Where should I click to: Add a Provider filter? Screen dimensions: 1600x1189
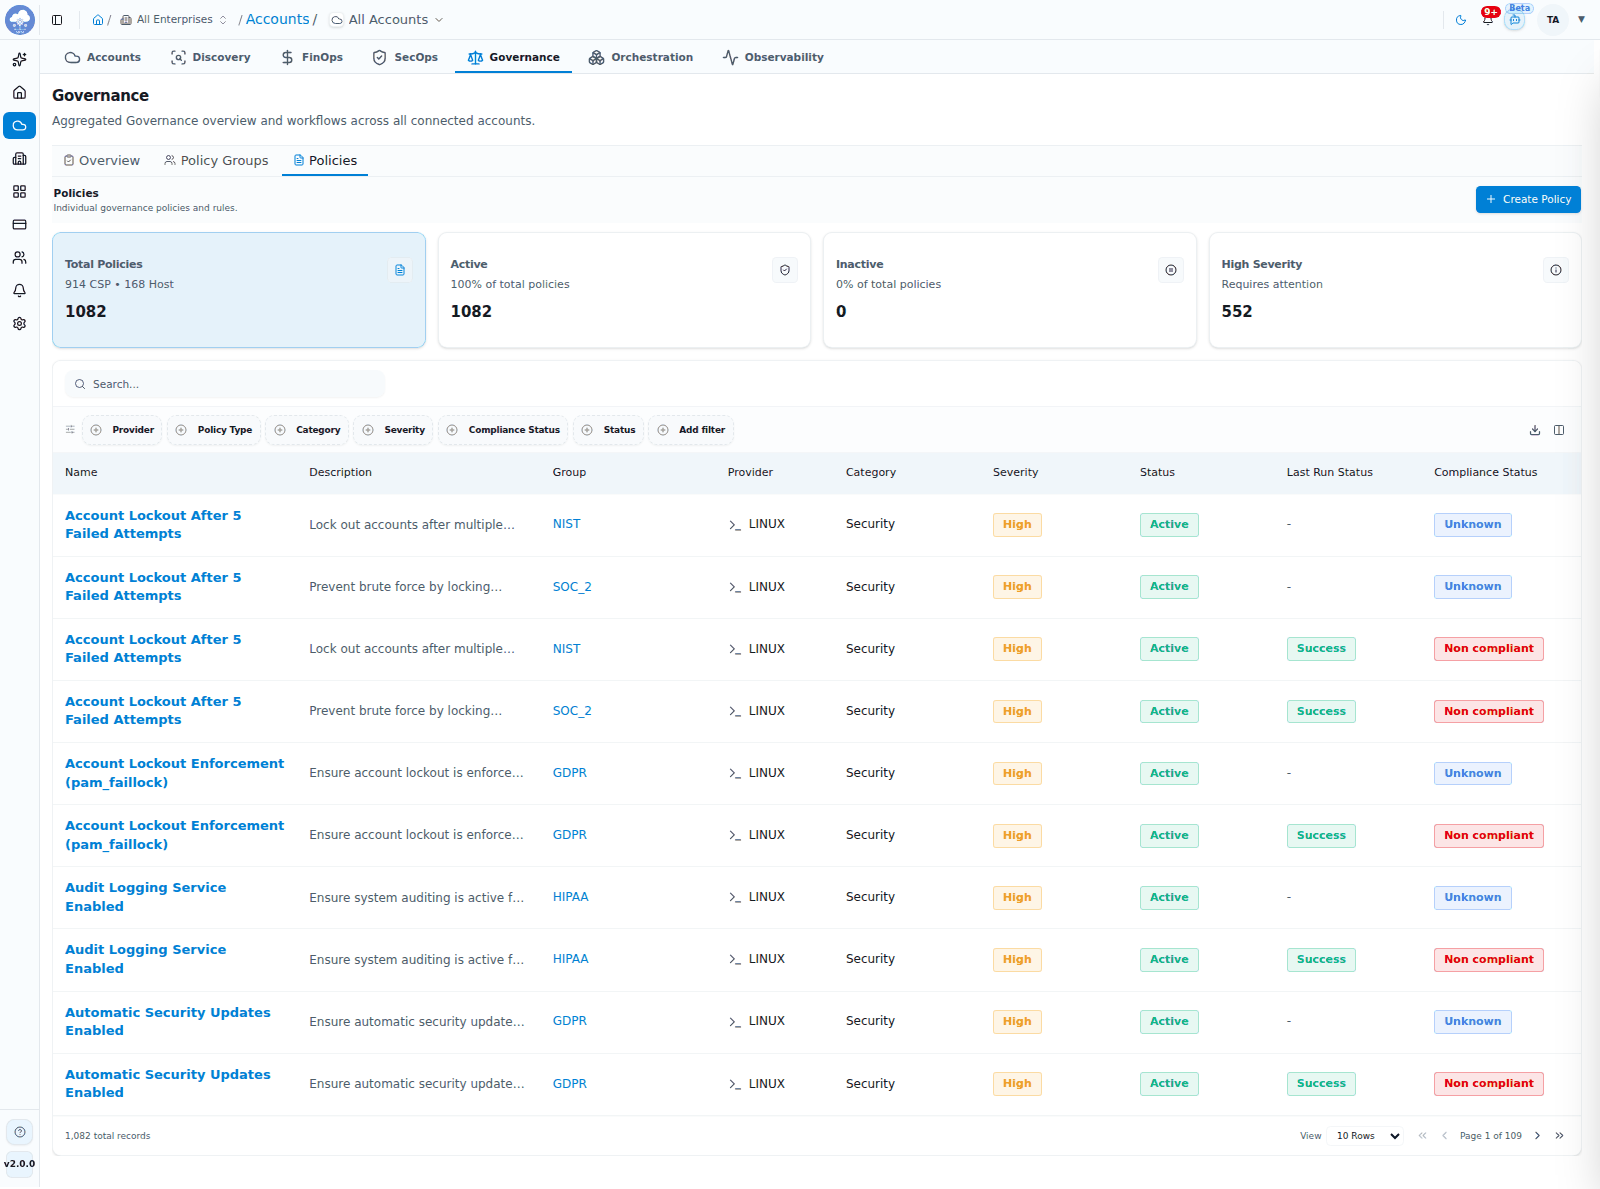point(122,430)
